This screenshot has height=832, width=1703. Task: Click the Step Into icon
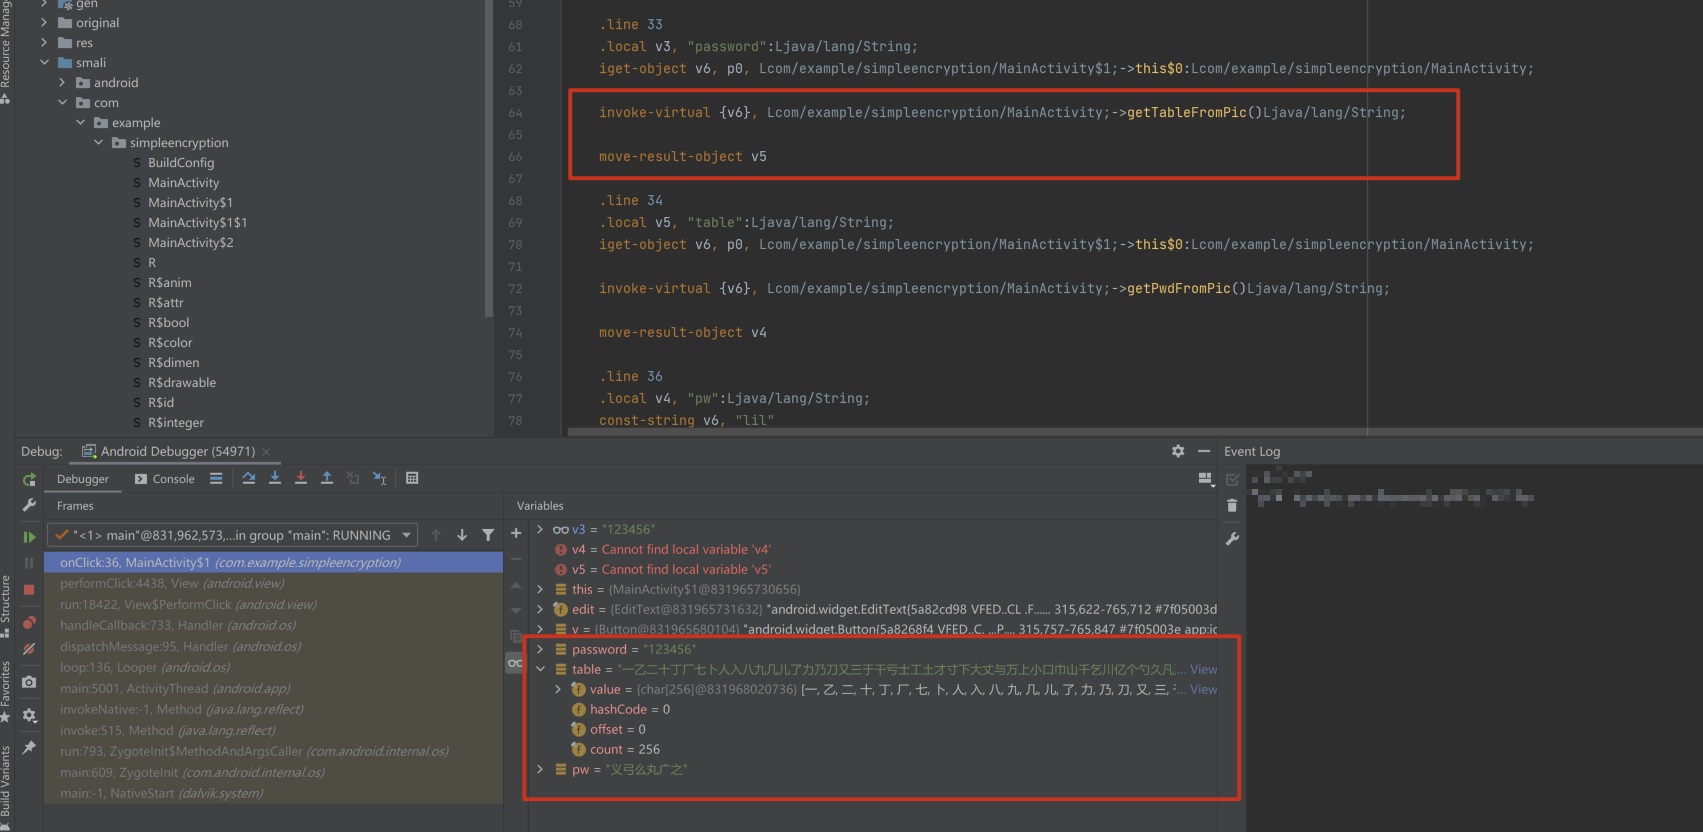pyautogui.click(x=275, y=478)
